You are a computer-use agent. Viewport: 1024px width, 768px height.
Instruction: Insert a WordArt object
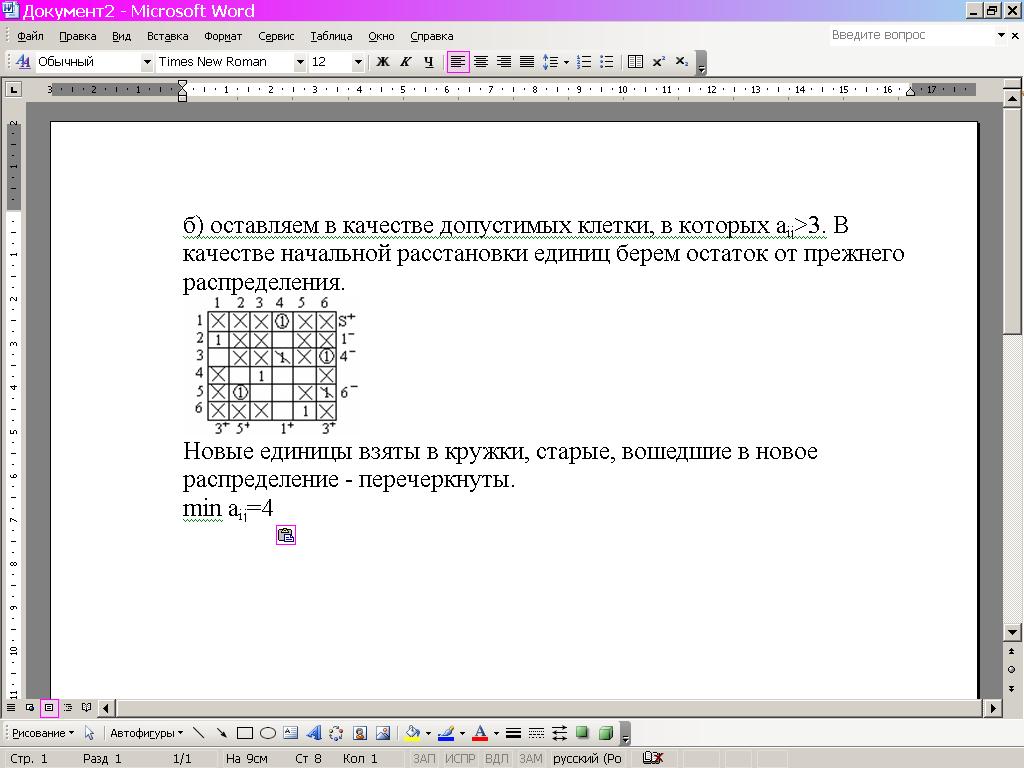pyautogui.click(x=313, y=733)
